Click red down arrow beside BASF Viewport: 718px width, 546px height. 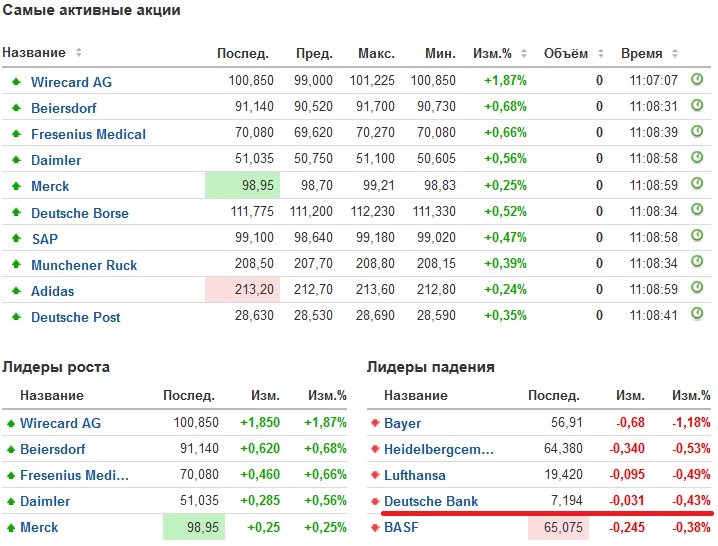click(375, 527)
